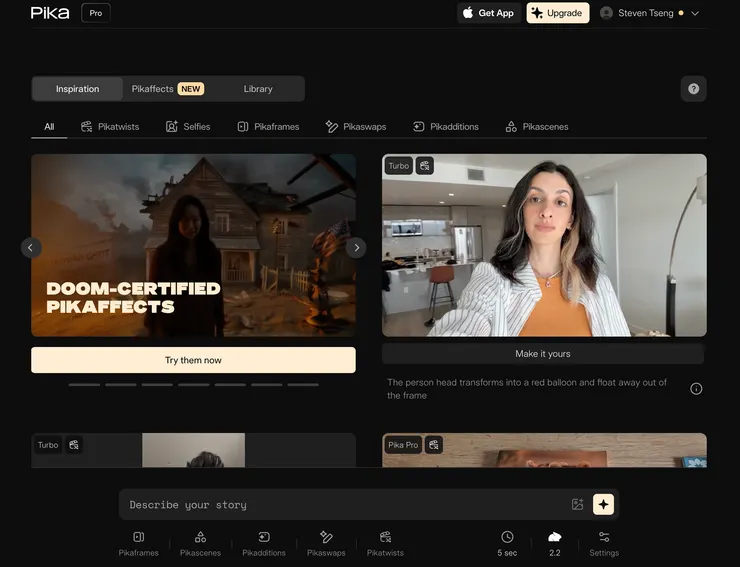740x567 pixels.
Task: Open the Pikaffects NEW tab
Action: (168, 89)
